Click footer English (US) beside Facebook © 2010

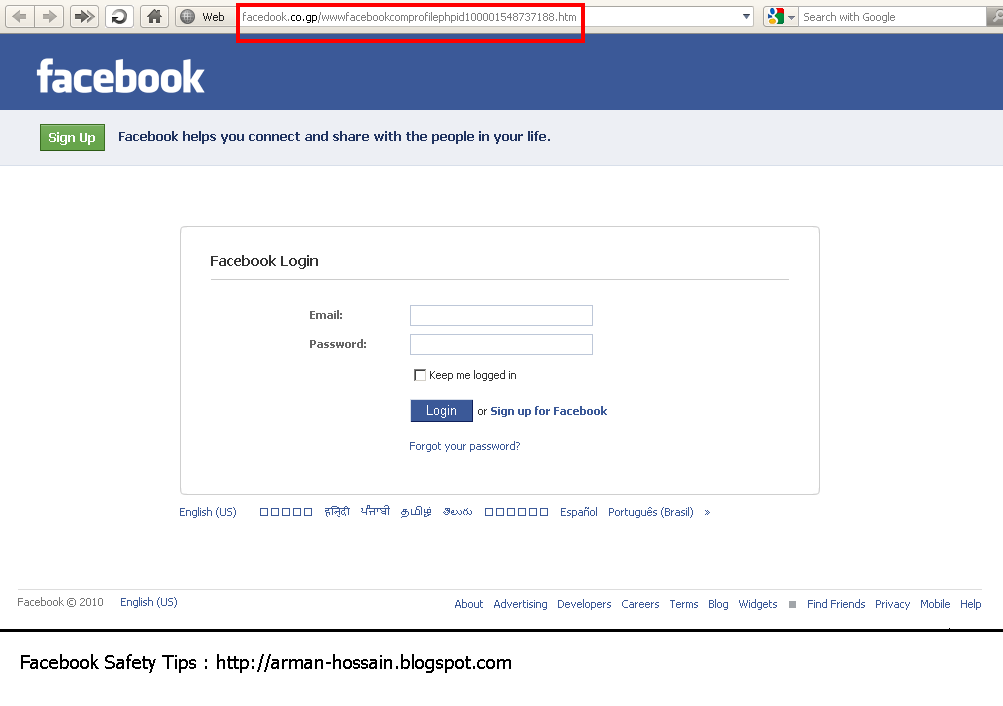[148, 602]
